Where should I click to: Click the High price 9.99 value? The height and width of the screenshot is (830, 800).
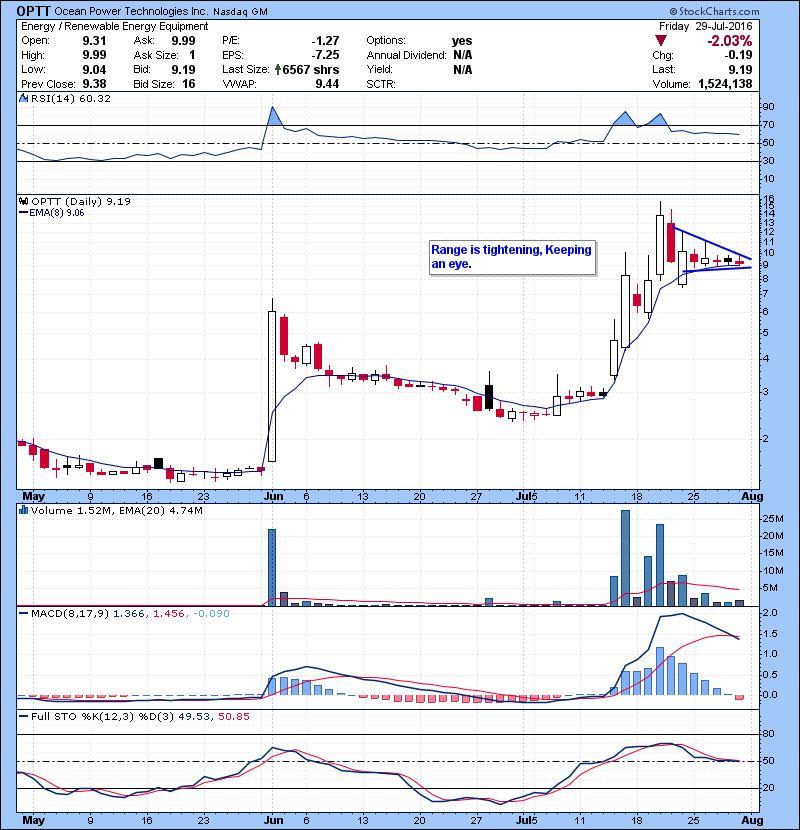click(94, 55)
